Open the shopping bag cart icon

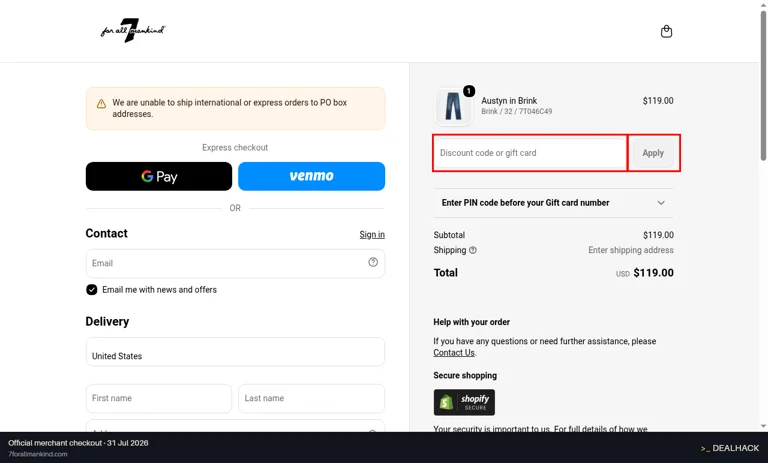click(666, 31)
